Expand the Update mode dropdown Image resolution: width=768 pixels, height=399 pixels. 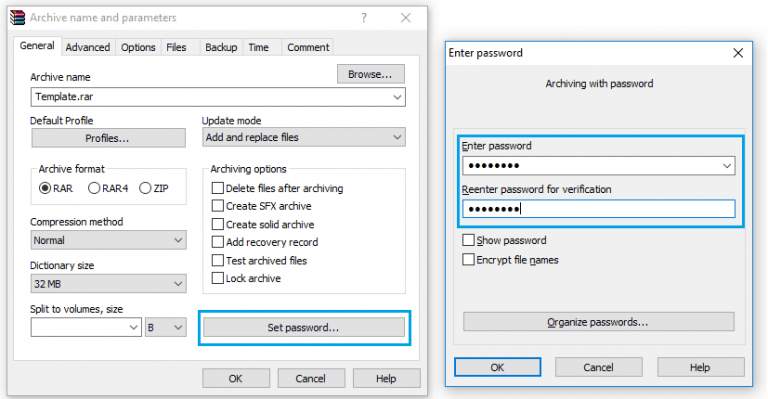pos(304,138)
